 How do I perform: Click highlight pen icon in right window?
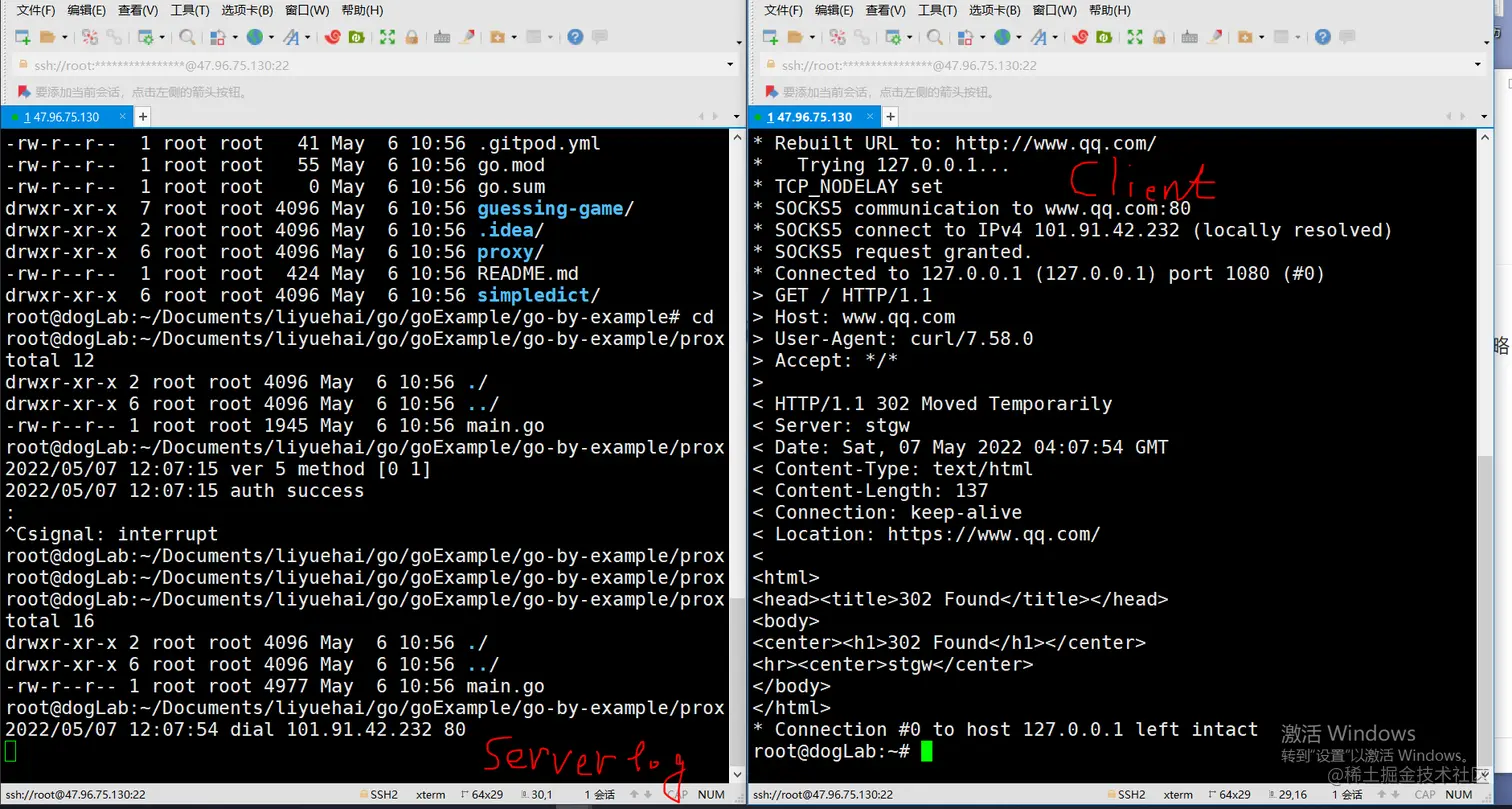(x=1214, y=37)
